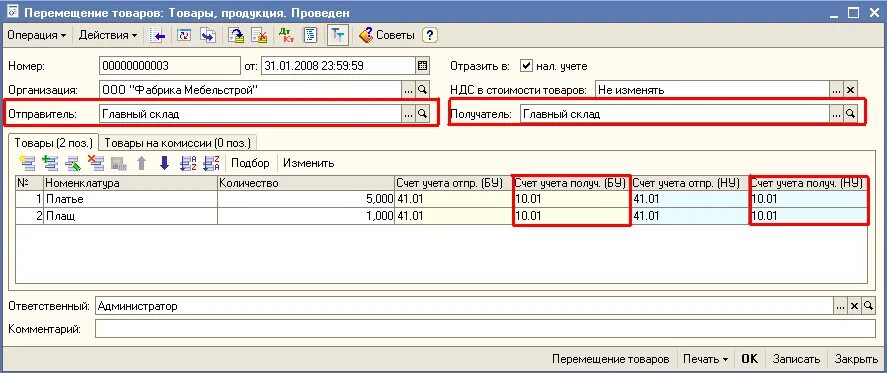Toggle the нал. учете checkbox
The image size is (887, 373).
click(x=526, y=66)
